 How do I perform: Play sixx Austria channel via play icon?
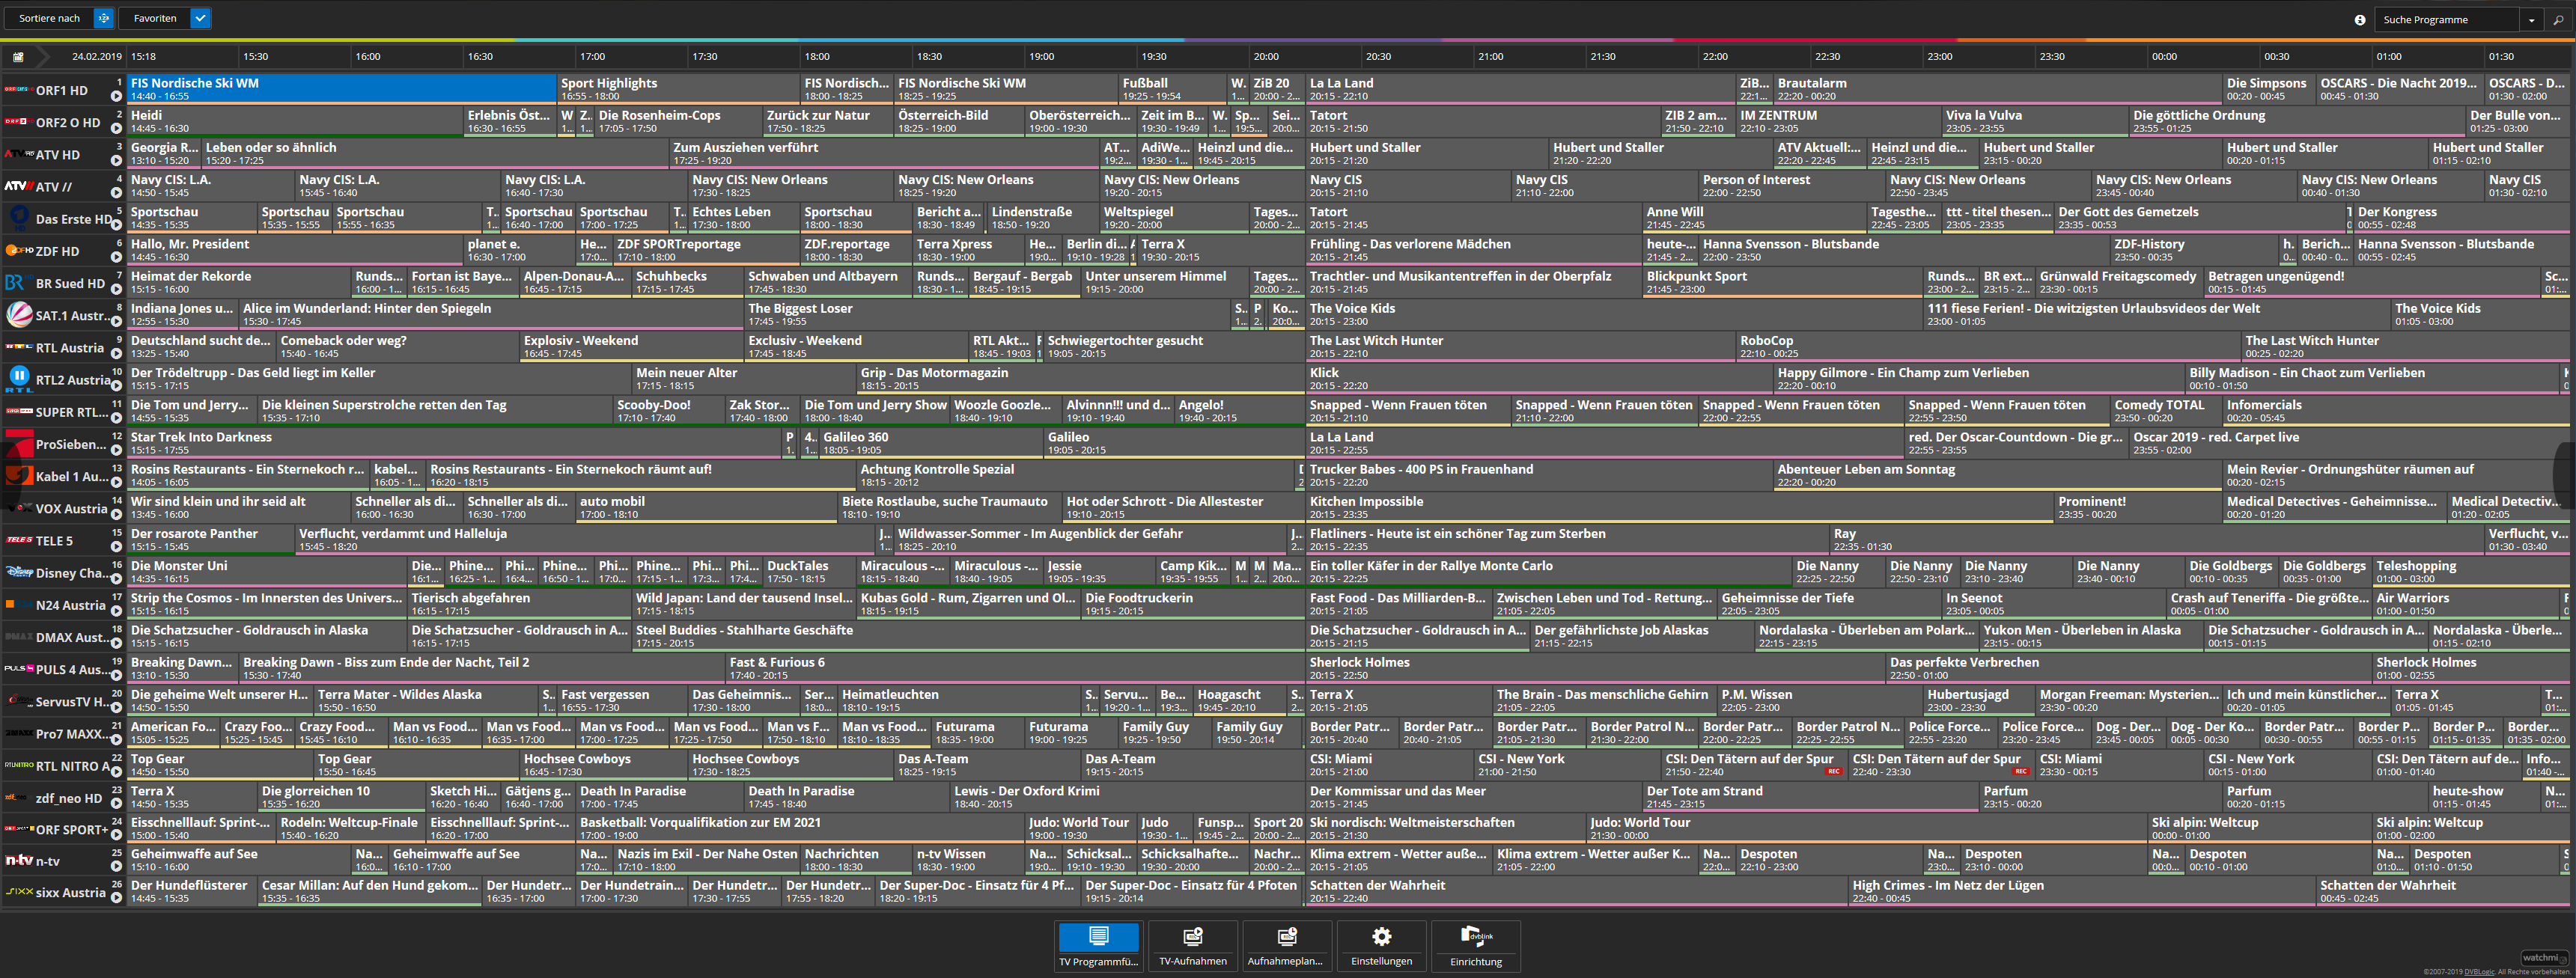pos(116,899)
